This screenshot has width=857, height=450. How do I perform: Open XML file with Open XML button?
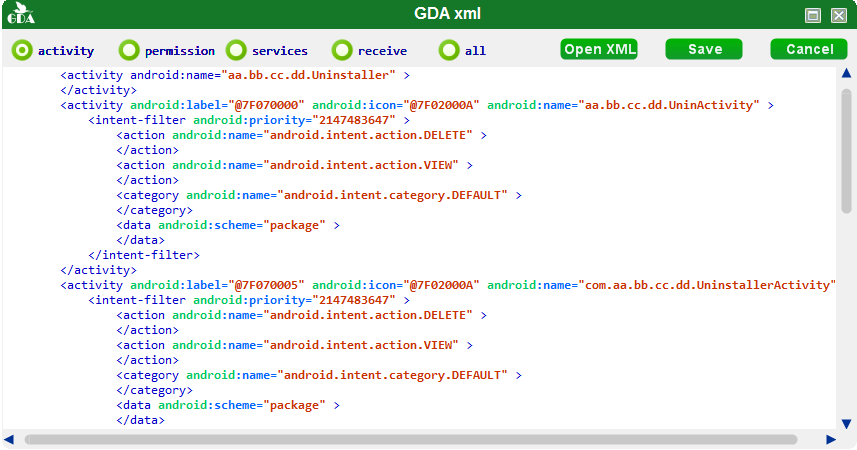click(x=599, y=49)
